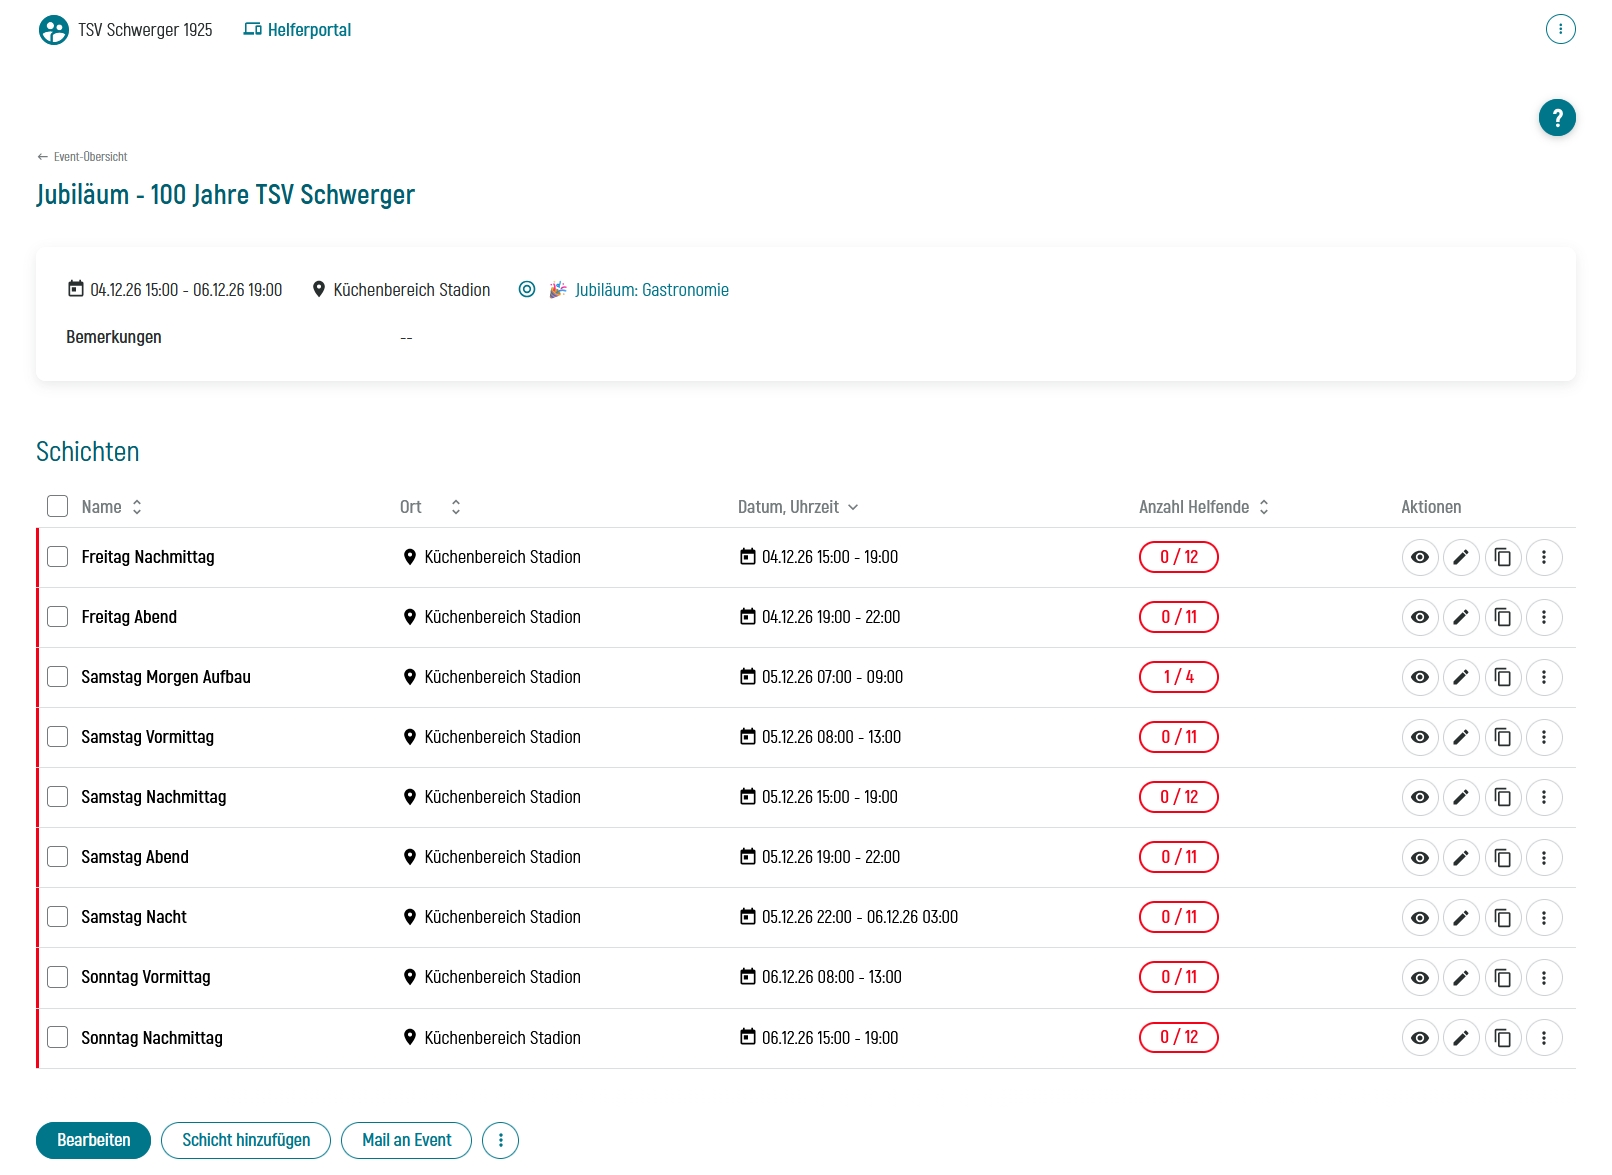The image size is (1612, 1175).
Task: Edit the Samstag Nacht shift
Action: click(1460, 917)
